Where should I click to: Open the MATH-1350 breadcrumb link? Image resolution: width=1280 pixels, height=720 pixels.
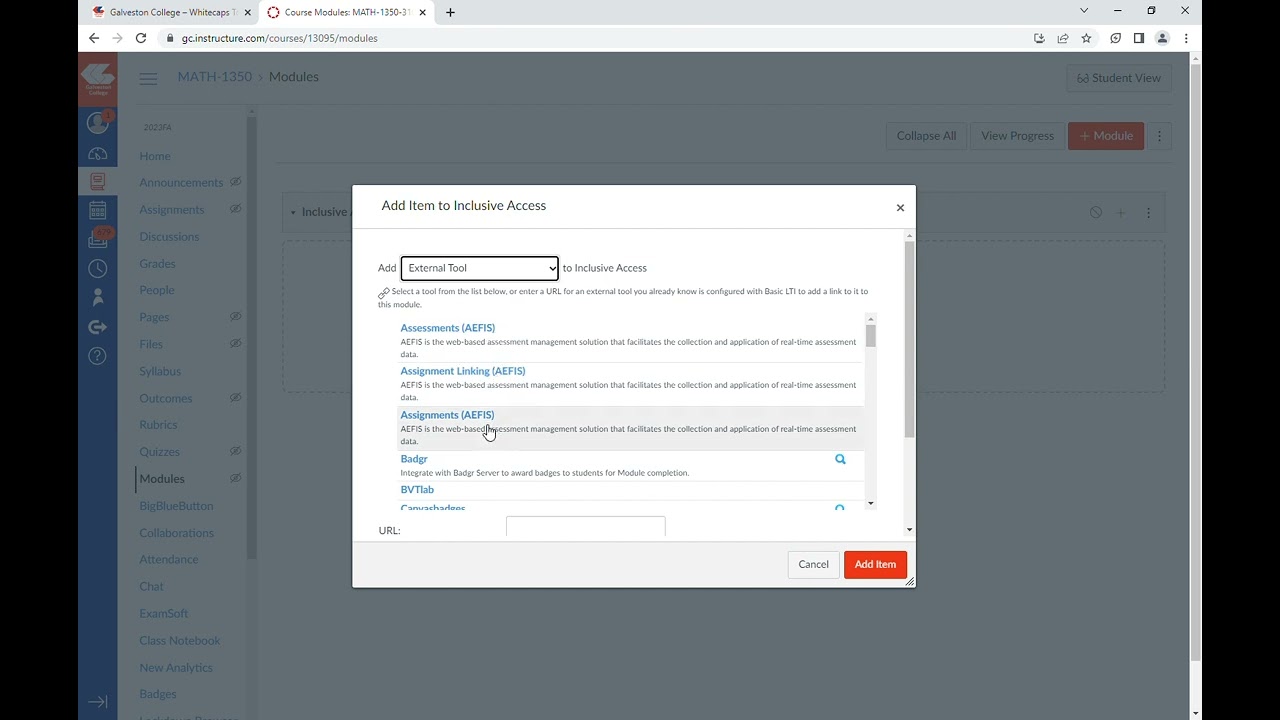(x=215, y=77)
